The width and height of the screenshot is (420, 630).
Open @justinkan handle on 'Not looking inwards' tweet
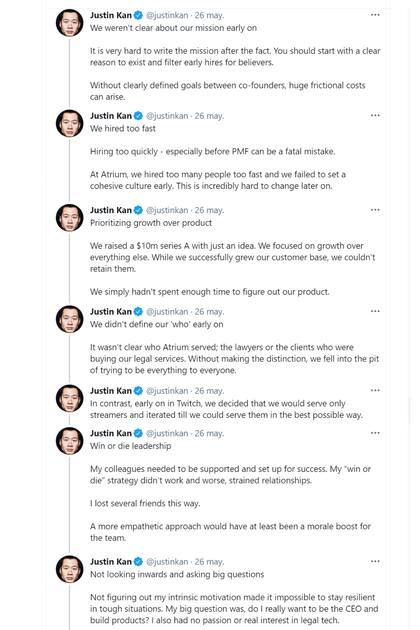point(167,562)
